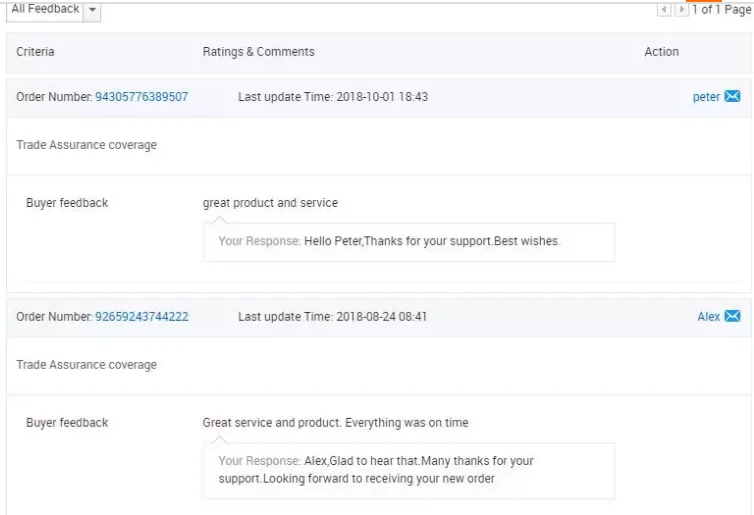This screenshot has width=754, height=515.
Task: Open buyer peter's profile link
Action: coord(706,97)
